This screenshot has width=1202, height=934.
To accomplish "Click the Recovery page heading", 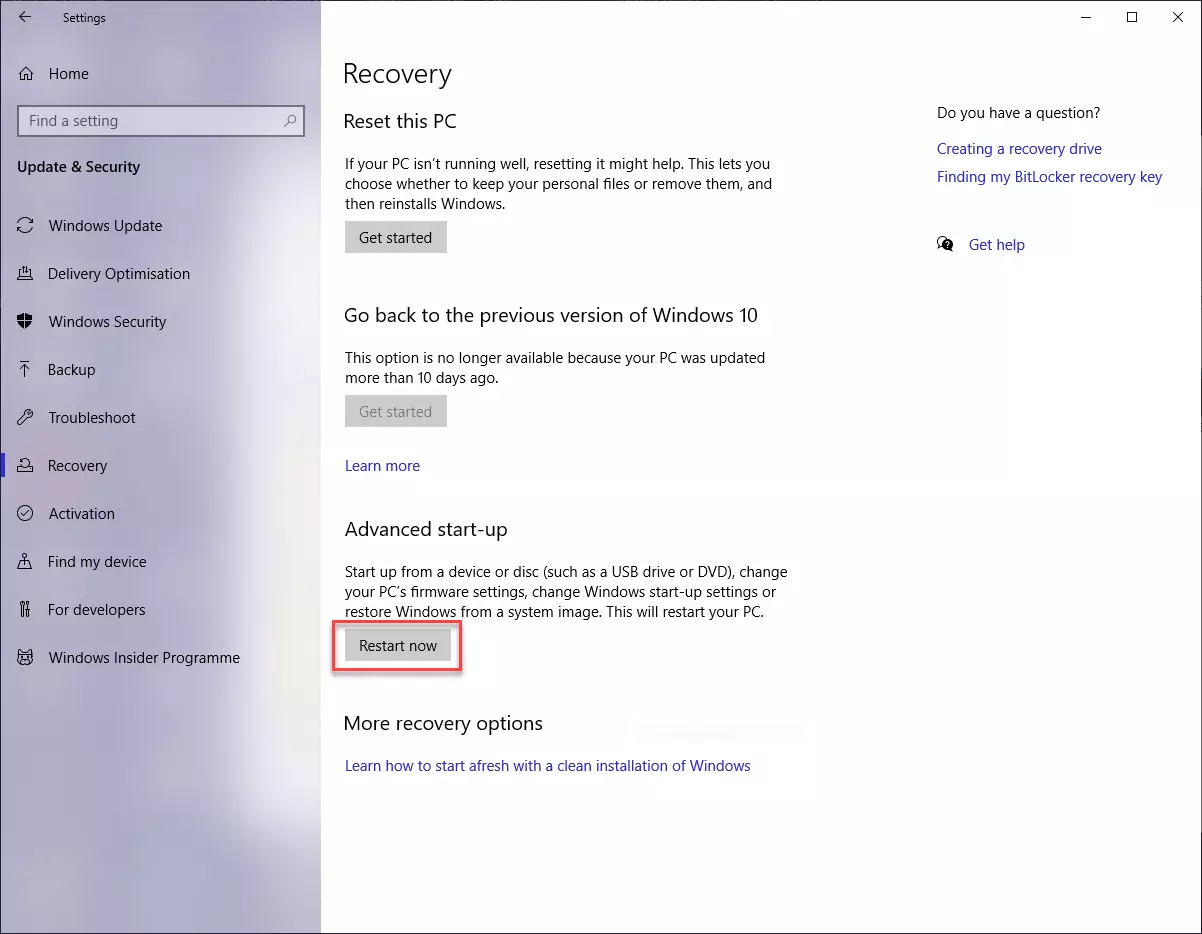I will (x=397, y=74).
